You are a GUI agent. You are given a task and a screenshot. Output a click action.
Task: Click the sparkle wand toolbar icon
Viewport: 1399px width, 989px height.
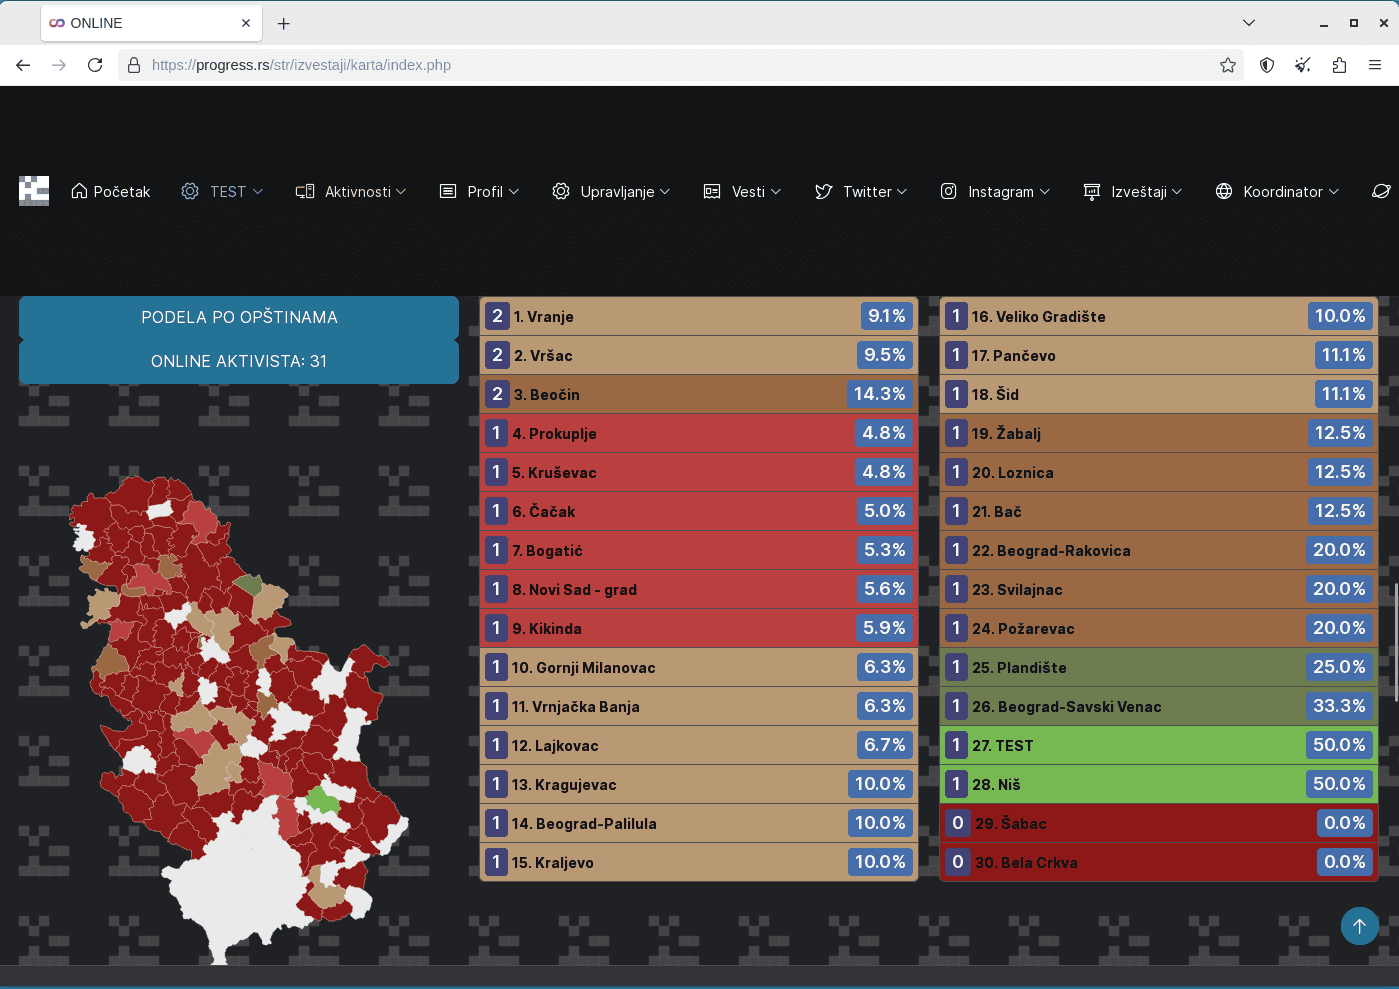coord(1303,65)
